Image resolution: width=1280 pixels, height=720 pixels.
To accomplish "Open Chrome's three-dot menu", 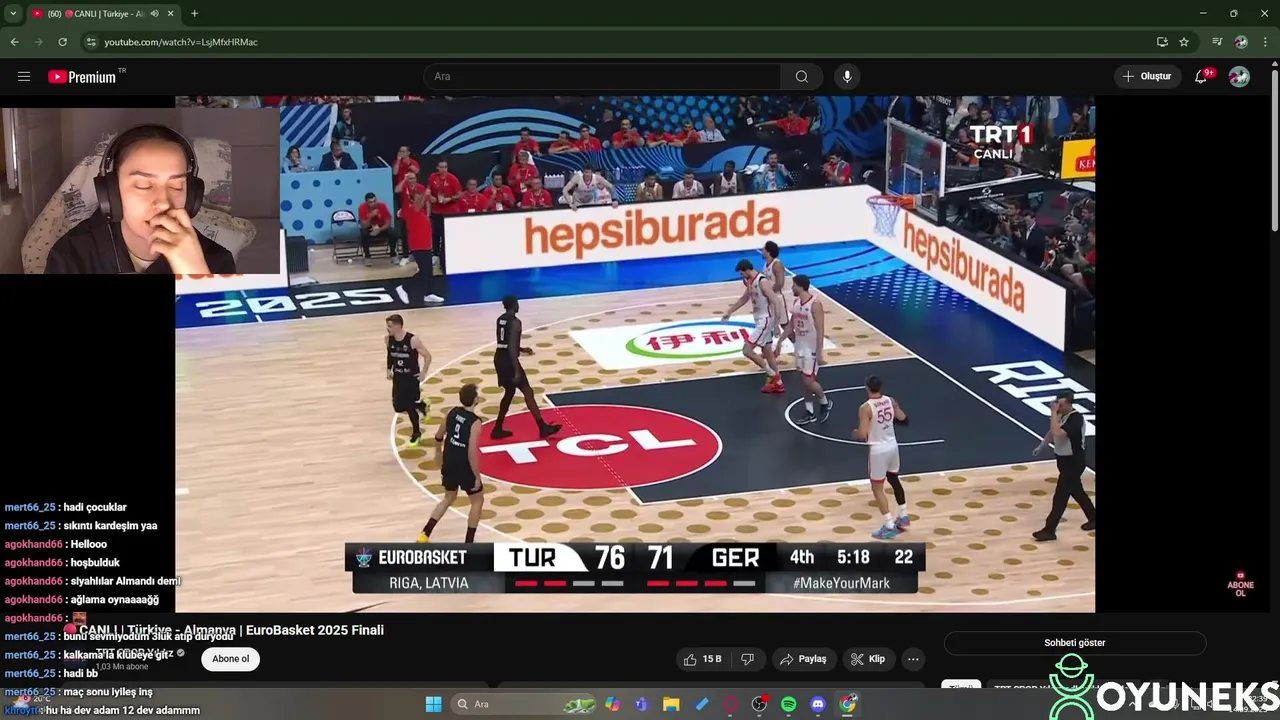I will (1265, 42).
